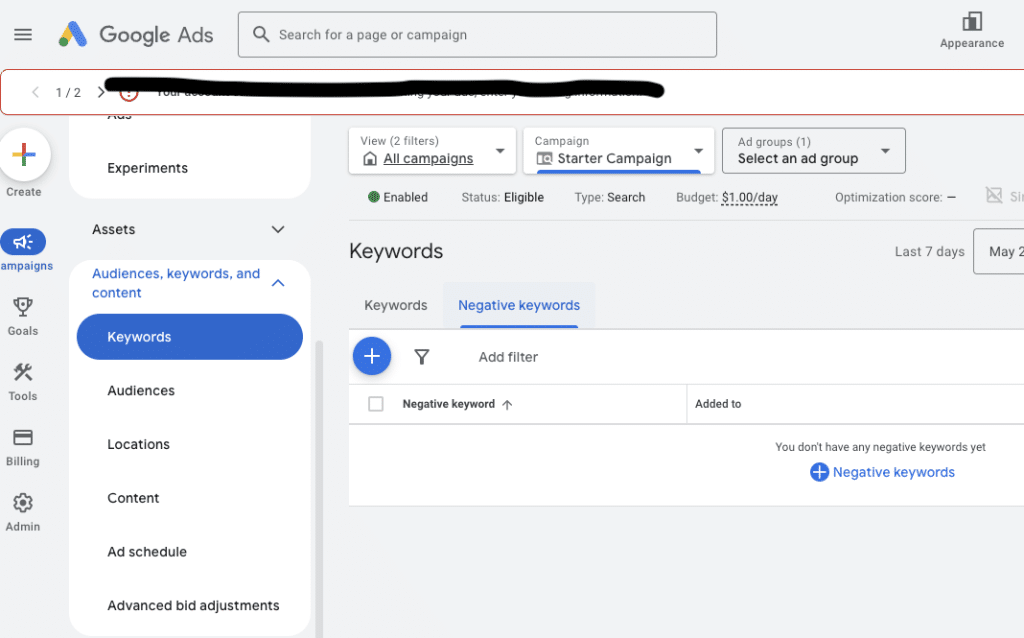
Task: Click the sidebar vertical scrollbar
Action: (x=319, y=488)
